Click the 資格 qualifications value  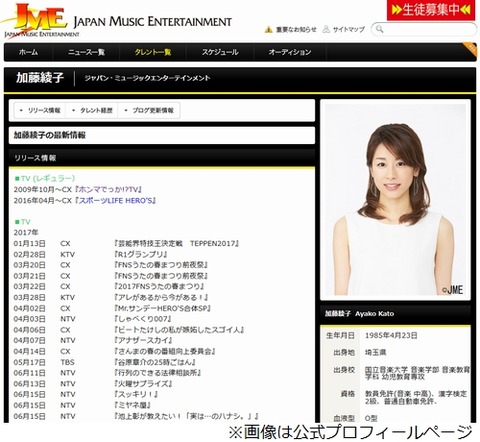point(416,398)
